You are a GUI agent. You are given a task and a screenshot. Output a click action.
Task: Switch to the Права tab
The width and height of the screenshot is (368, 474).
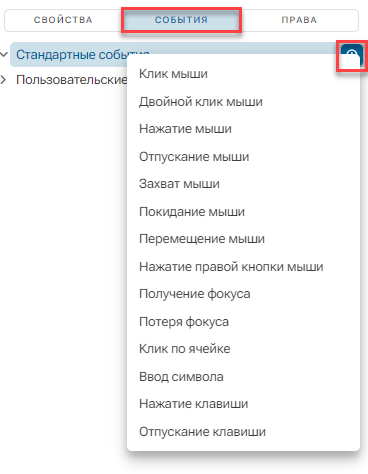point(299,20)
